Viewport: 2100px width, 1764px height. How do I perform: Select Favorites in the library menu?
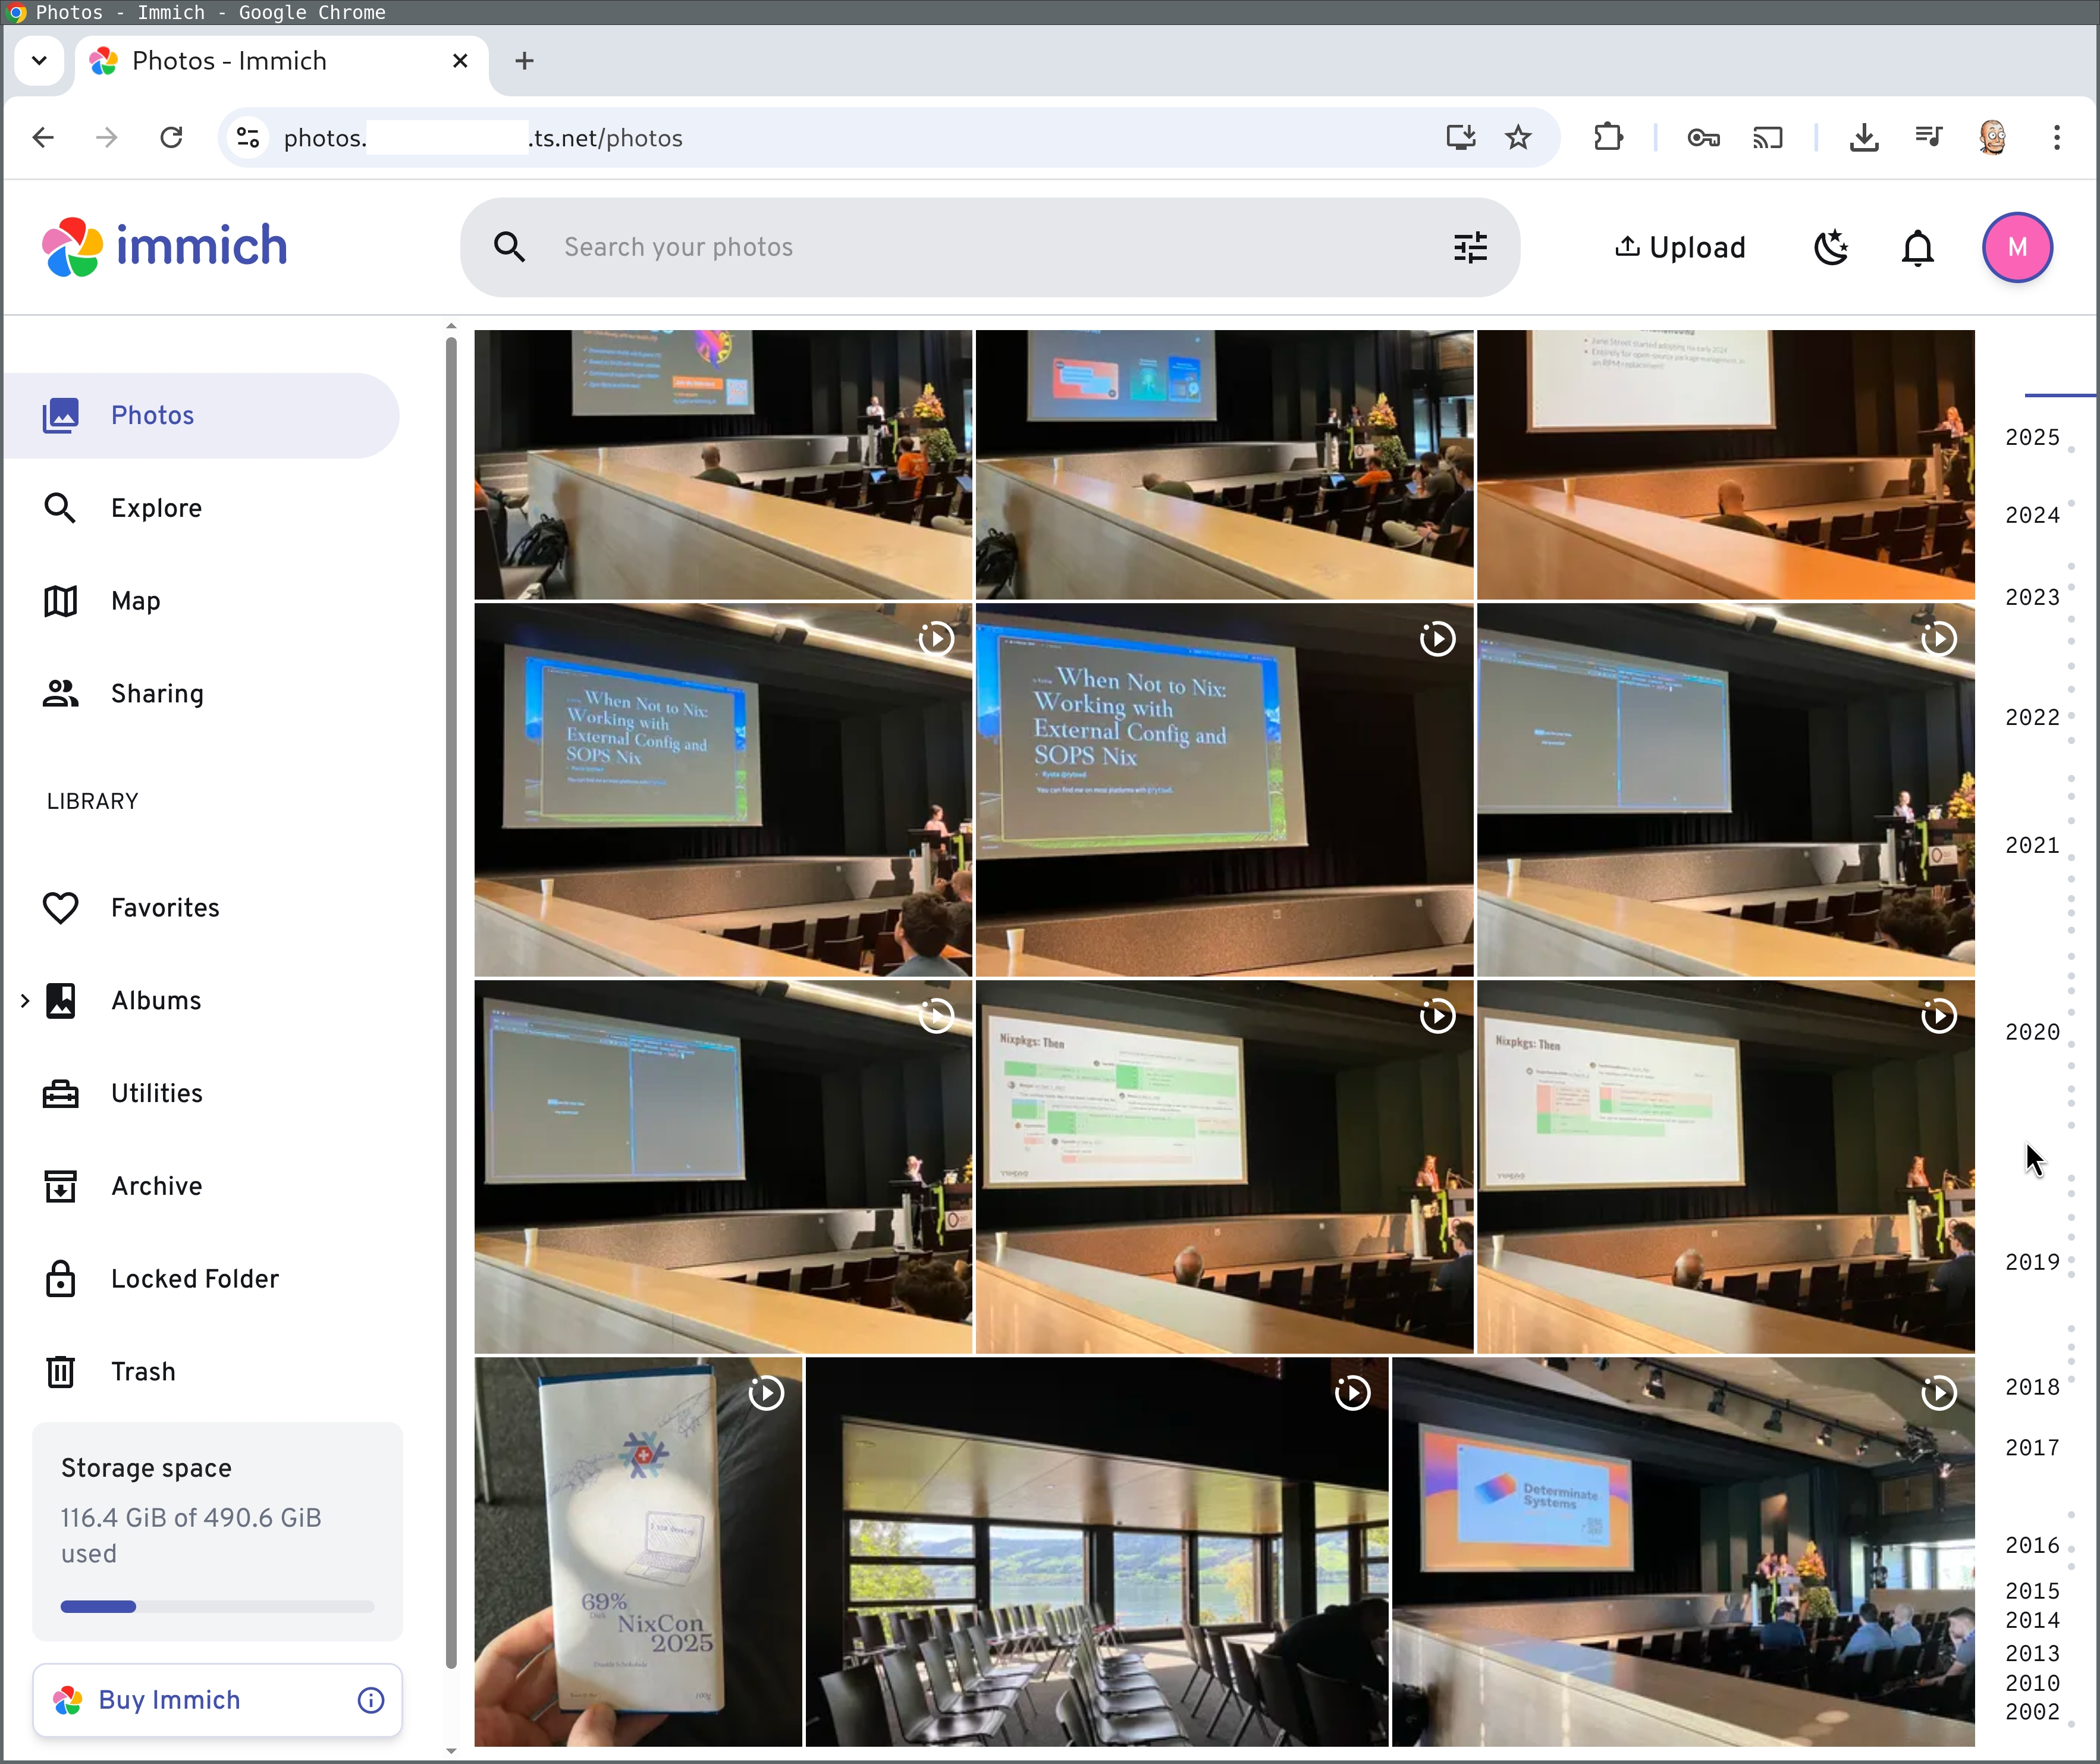coord(165,908)
